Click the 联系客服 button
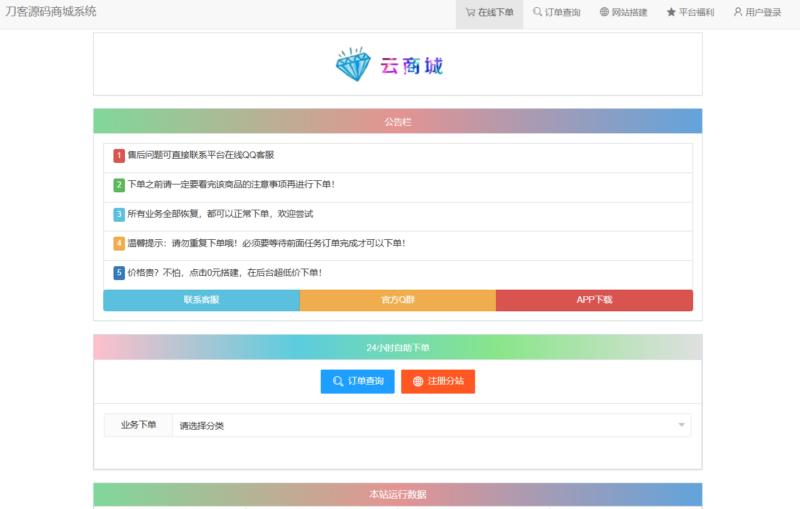 [x=202, y=300]
